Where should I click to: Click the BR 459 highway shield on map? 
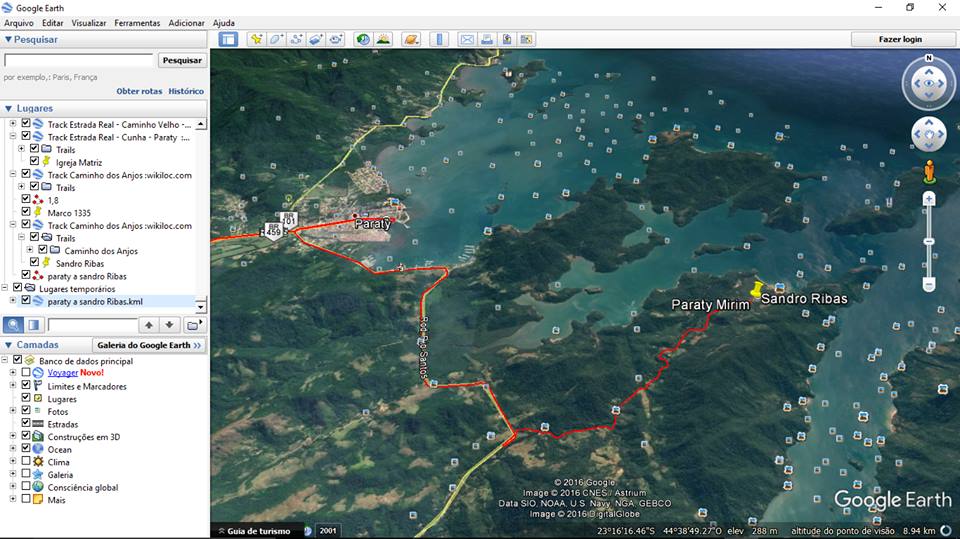273,231
